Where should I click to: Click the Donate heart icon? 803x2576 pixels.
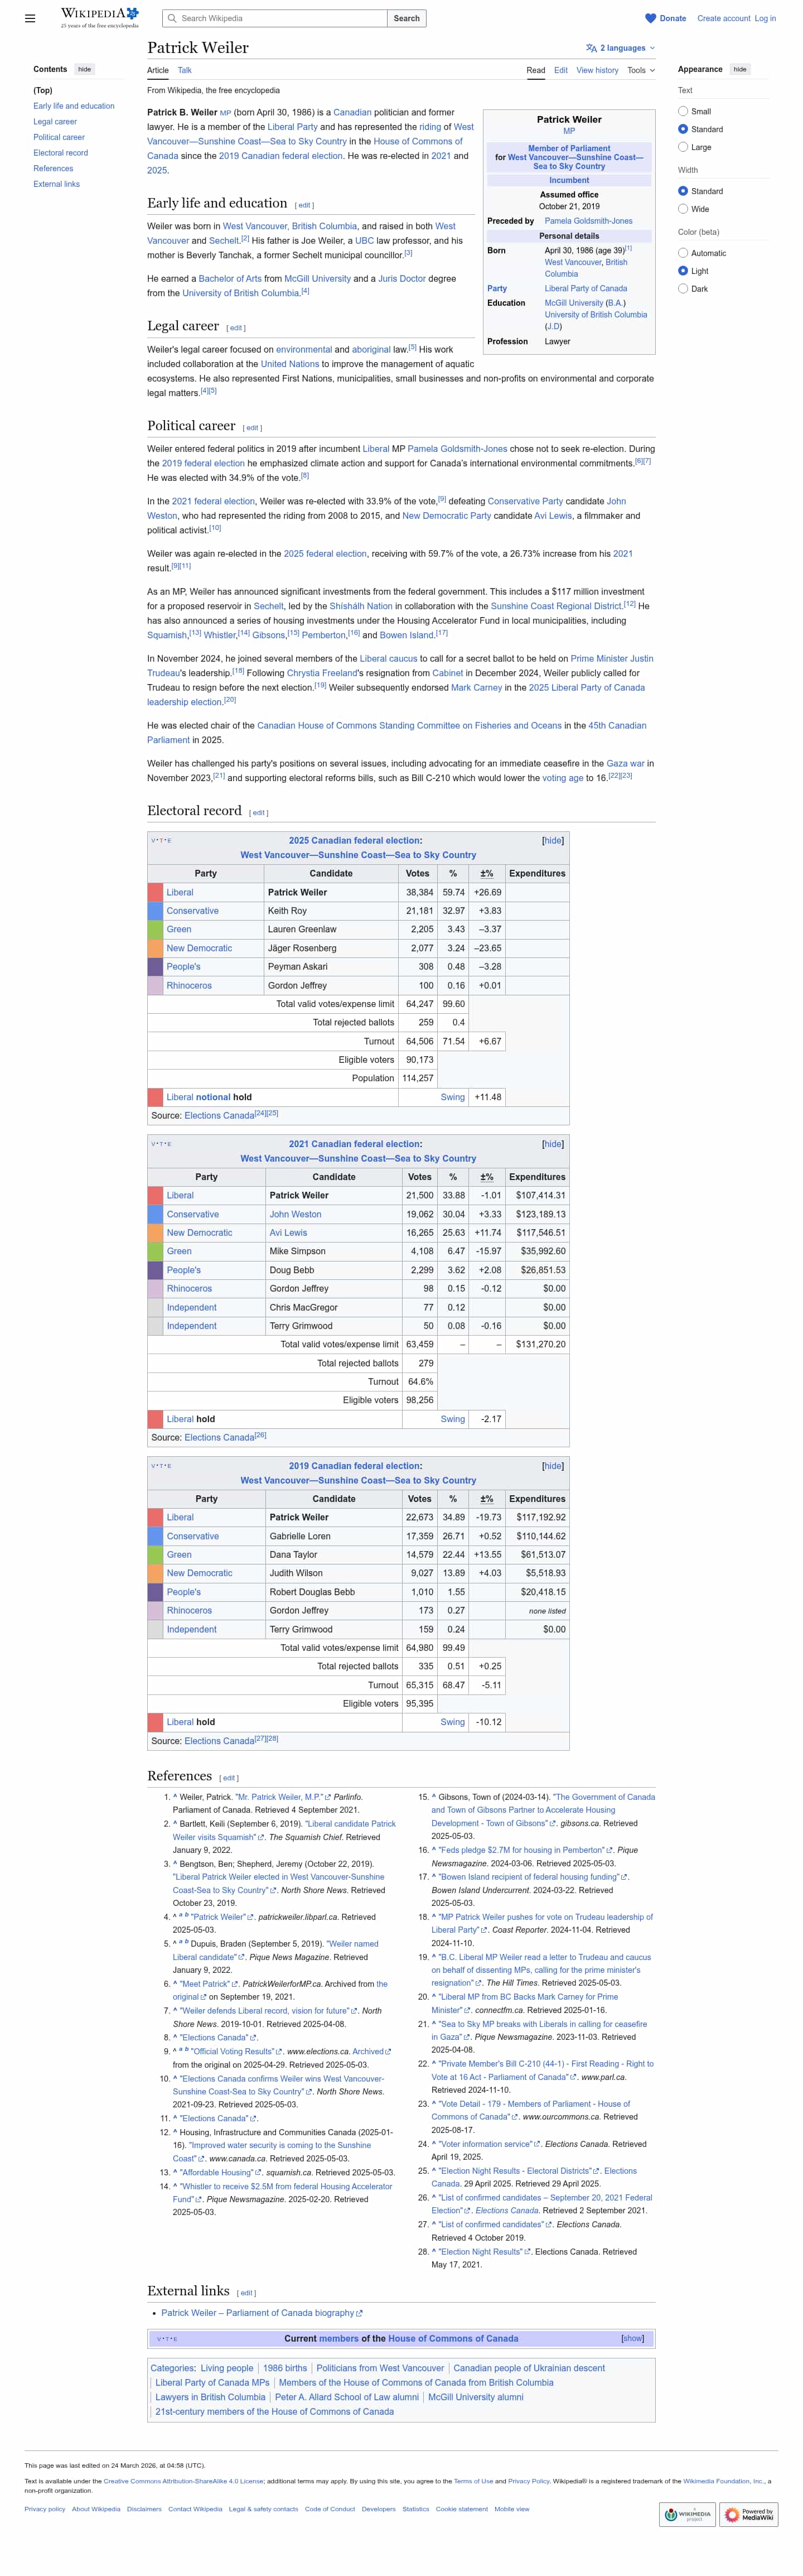point(650,18)
